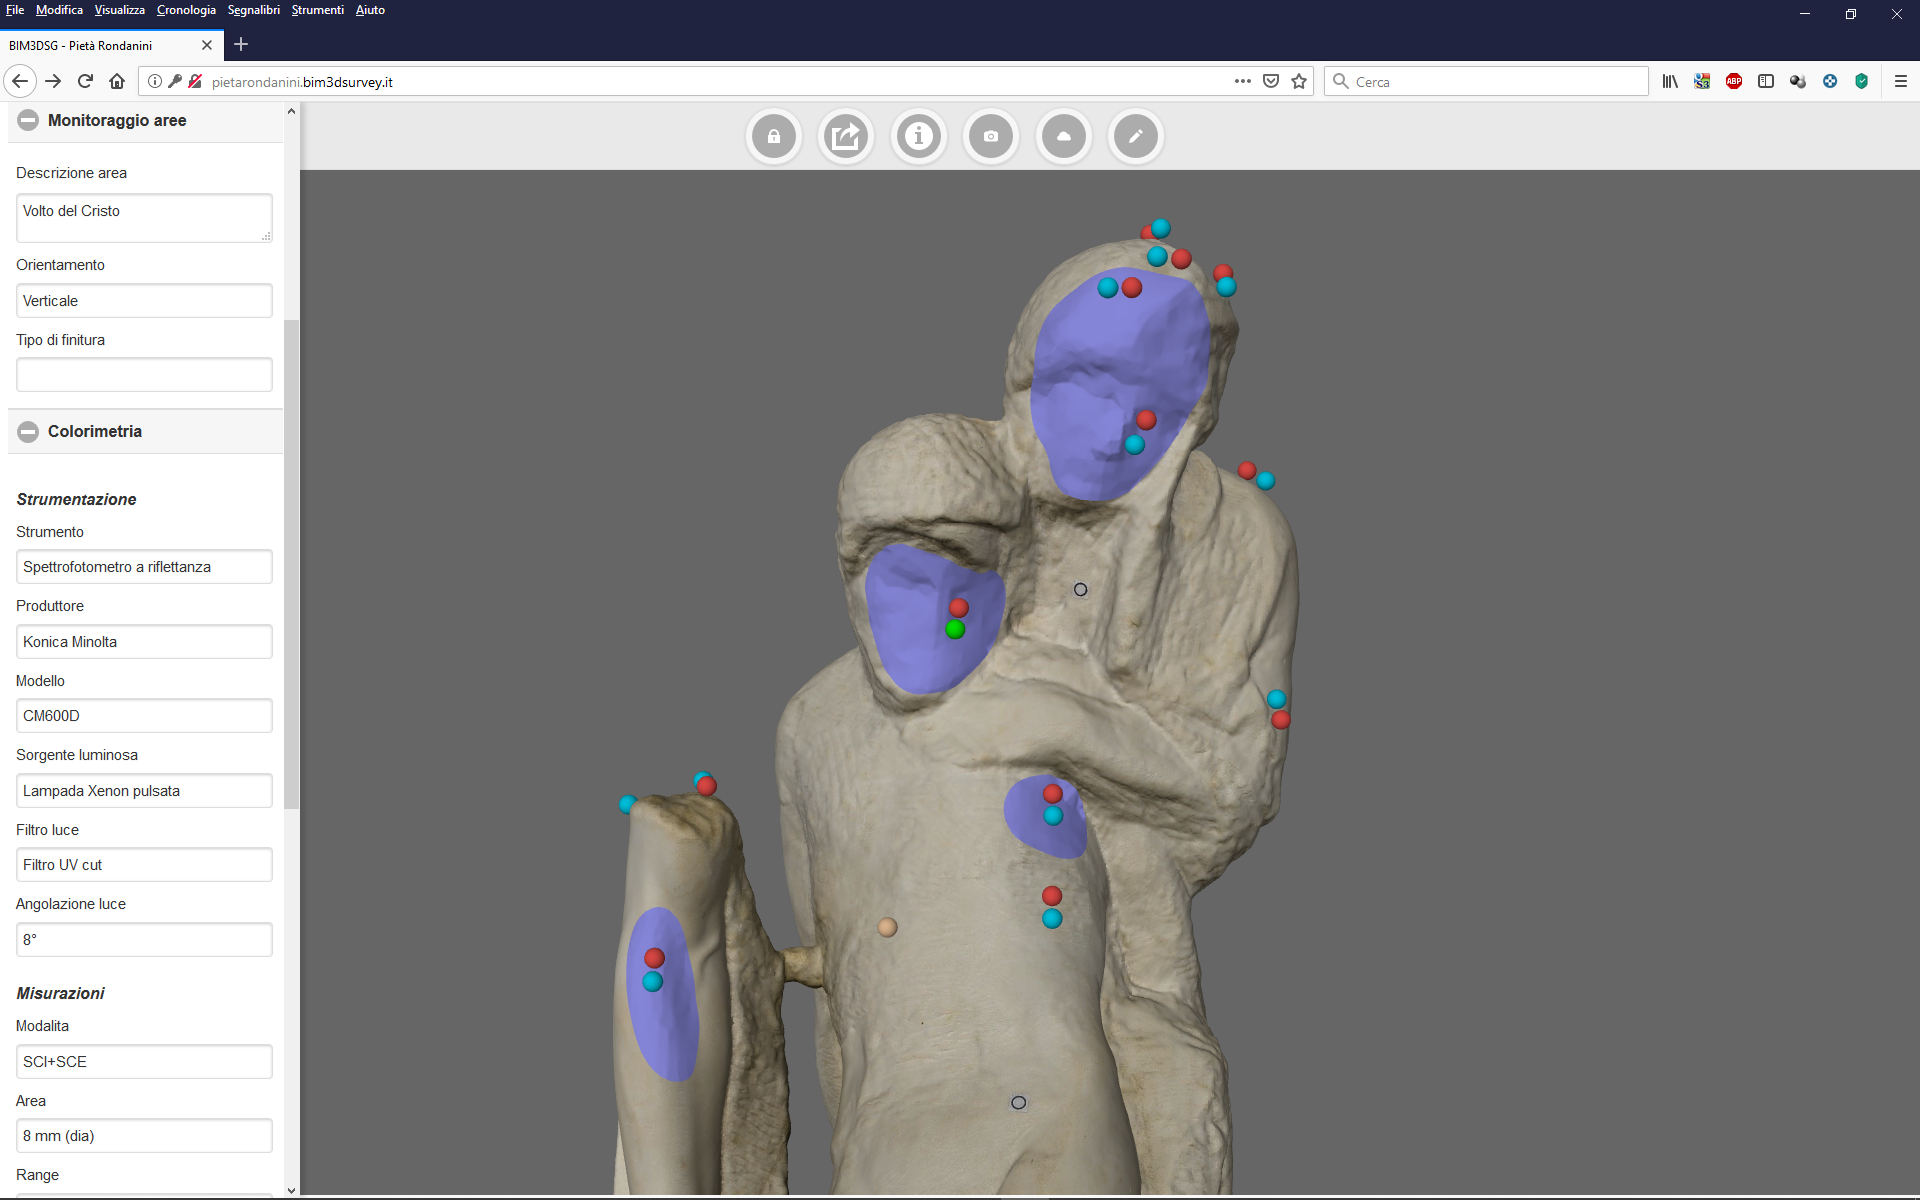Open the Firefox hamburger menu
1920x1200 pixels.
tap(1901, 81)
